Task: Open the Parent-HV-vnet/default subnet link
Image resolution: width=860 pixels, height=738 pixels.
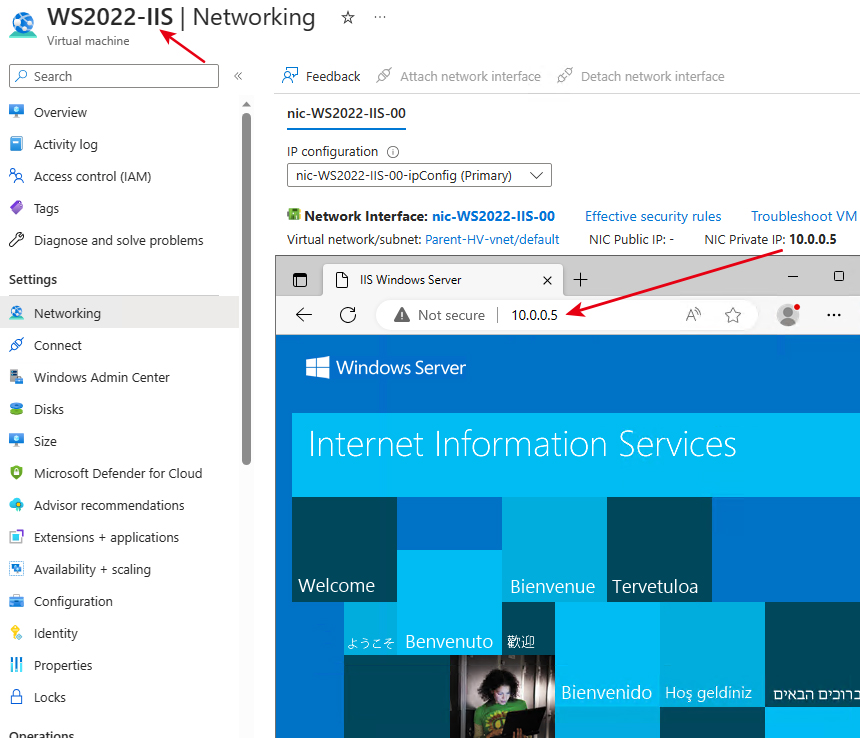Action: (492, 240)
